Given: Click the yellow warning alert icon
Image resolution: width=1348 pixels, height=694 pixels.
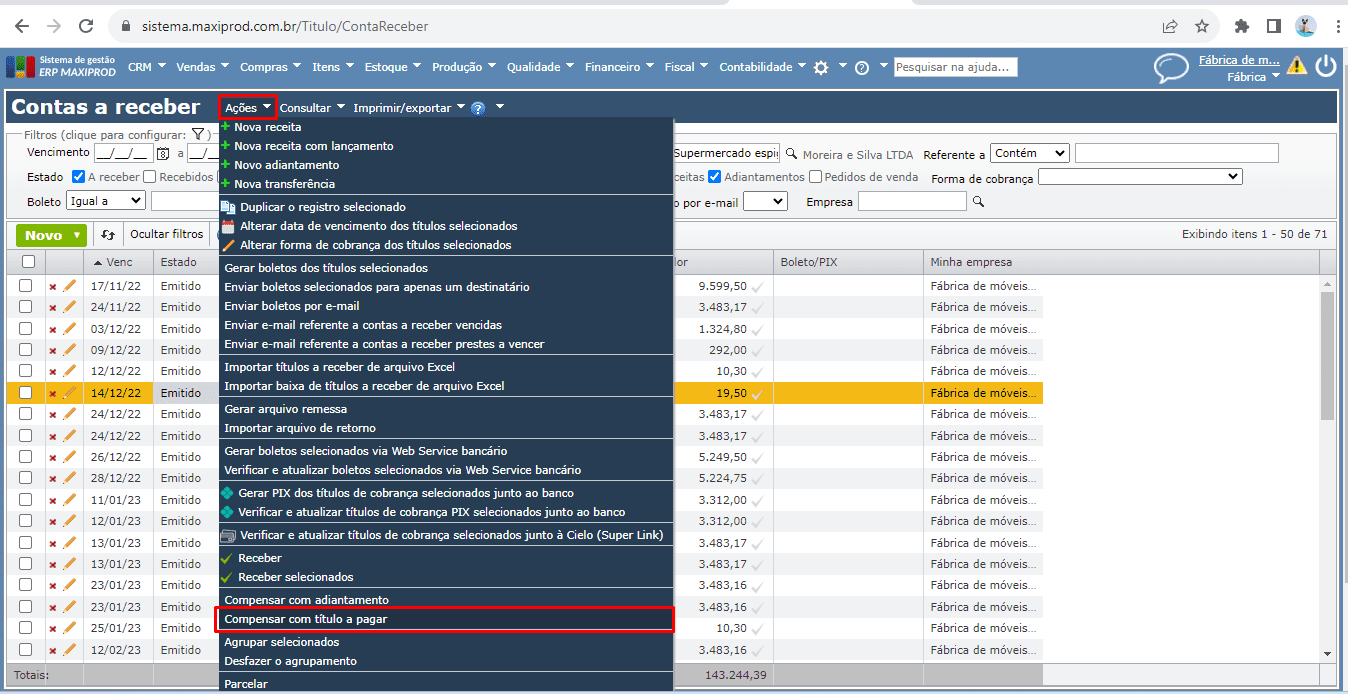Looking at the screenshot, I should point(1297,66).
